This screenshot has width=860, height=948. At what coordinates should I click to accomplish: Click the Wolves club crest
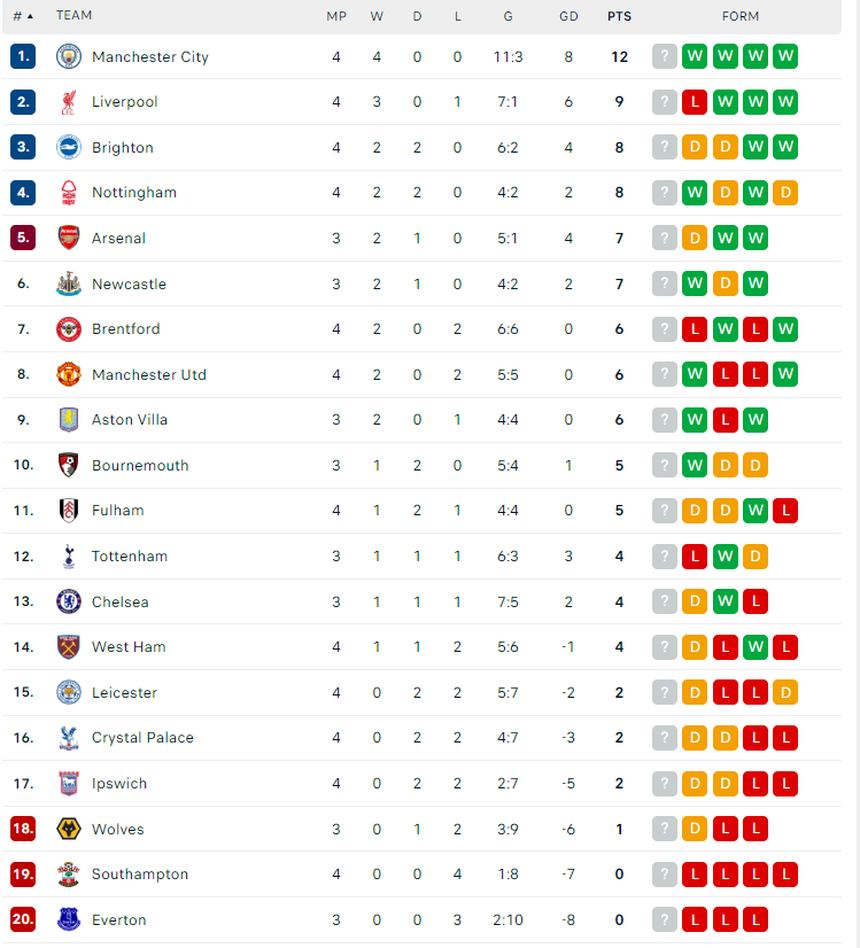(x=68, y=829)
